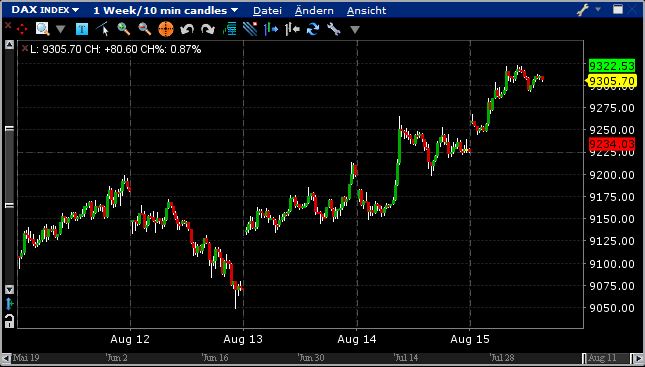Open the Ändern menu
Screen dimensions: 645x367
point(314,10)
